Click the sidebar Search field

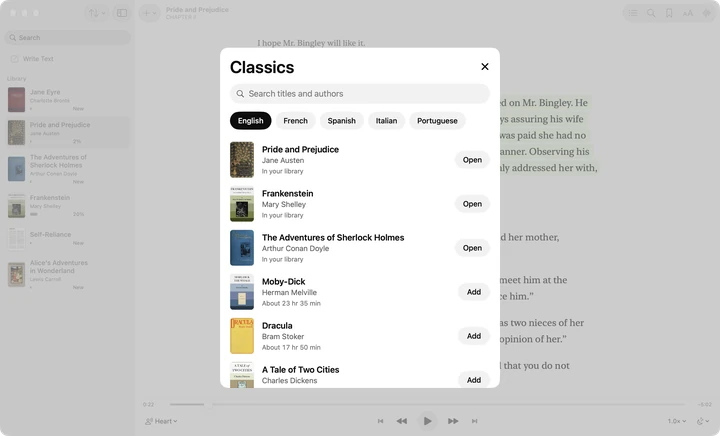[x=68, y=38]
